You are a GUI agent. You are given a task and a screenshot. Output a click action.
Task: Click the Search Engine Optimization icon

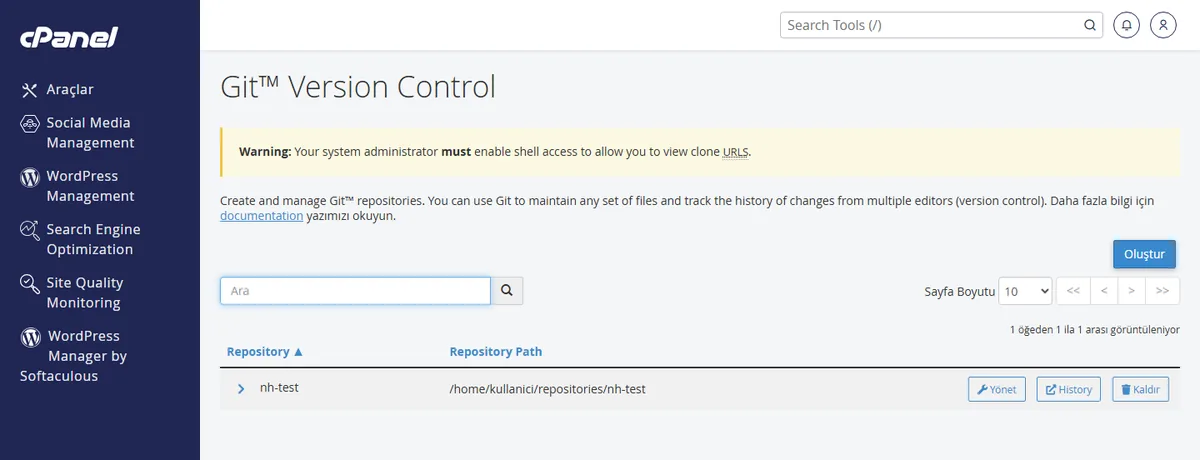(x=30, y=230)
